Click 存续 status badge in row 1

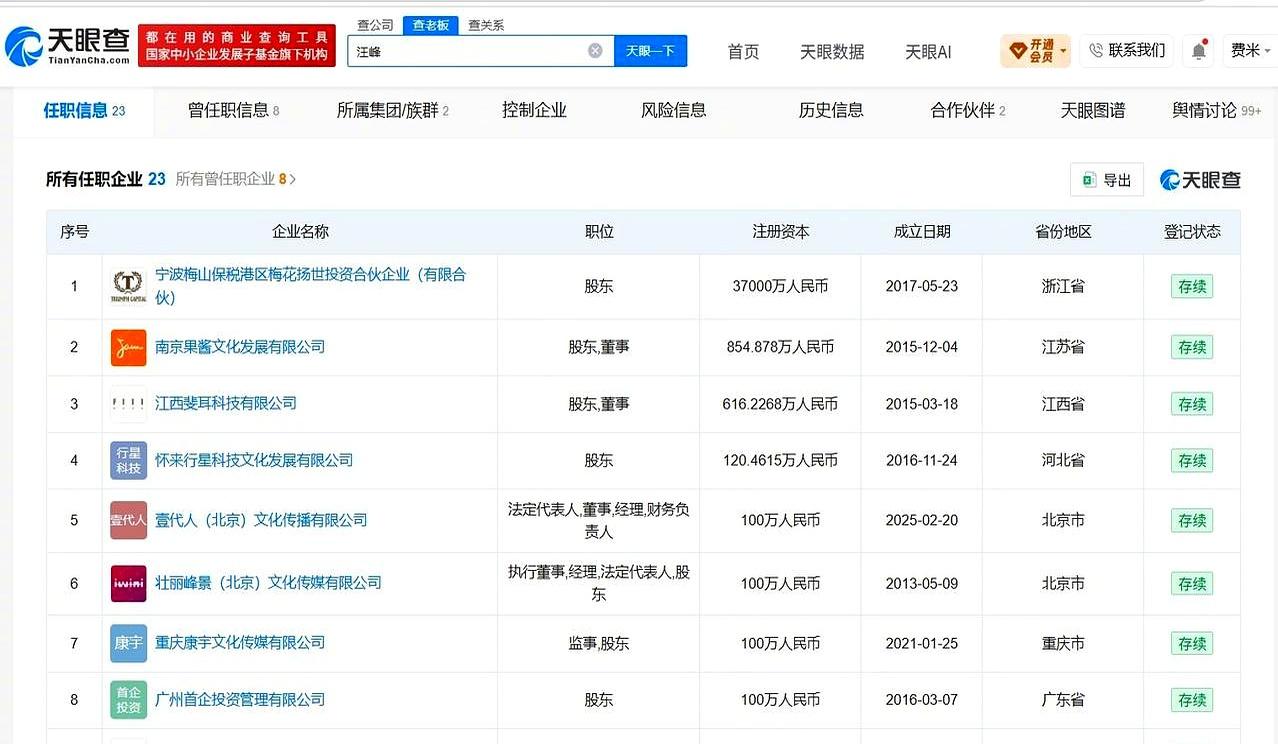tap(1192, 287)
